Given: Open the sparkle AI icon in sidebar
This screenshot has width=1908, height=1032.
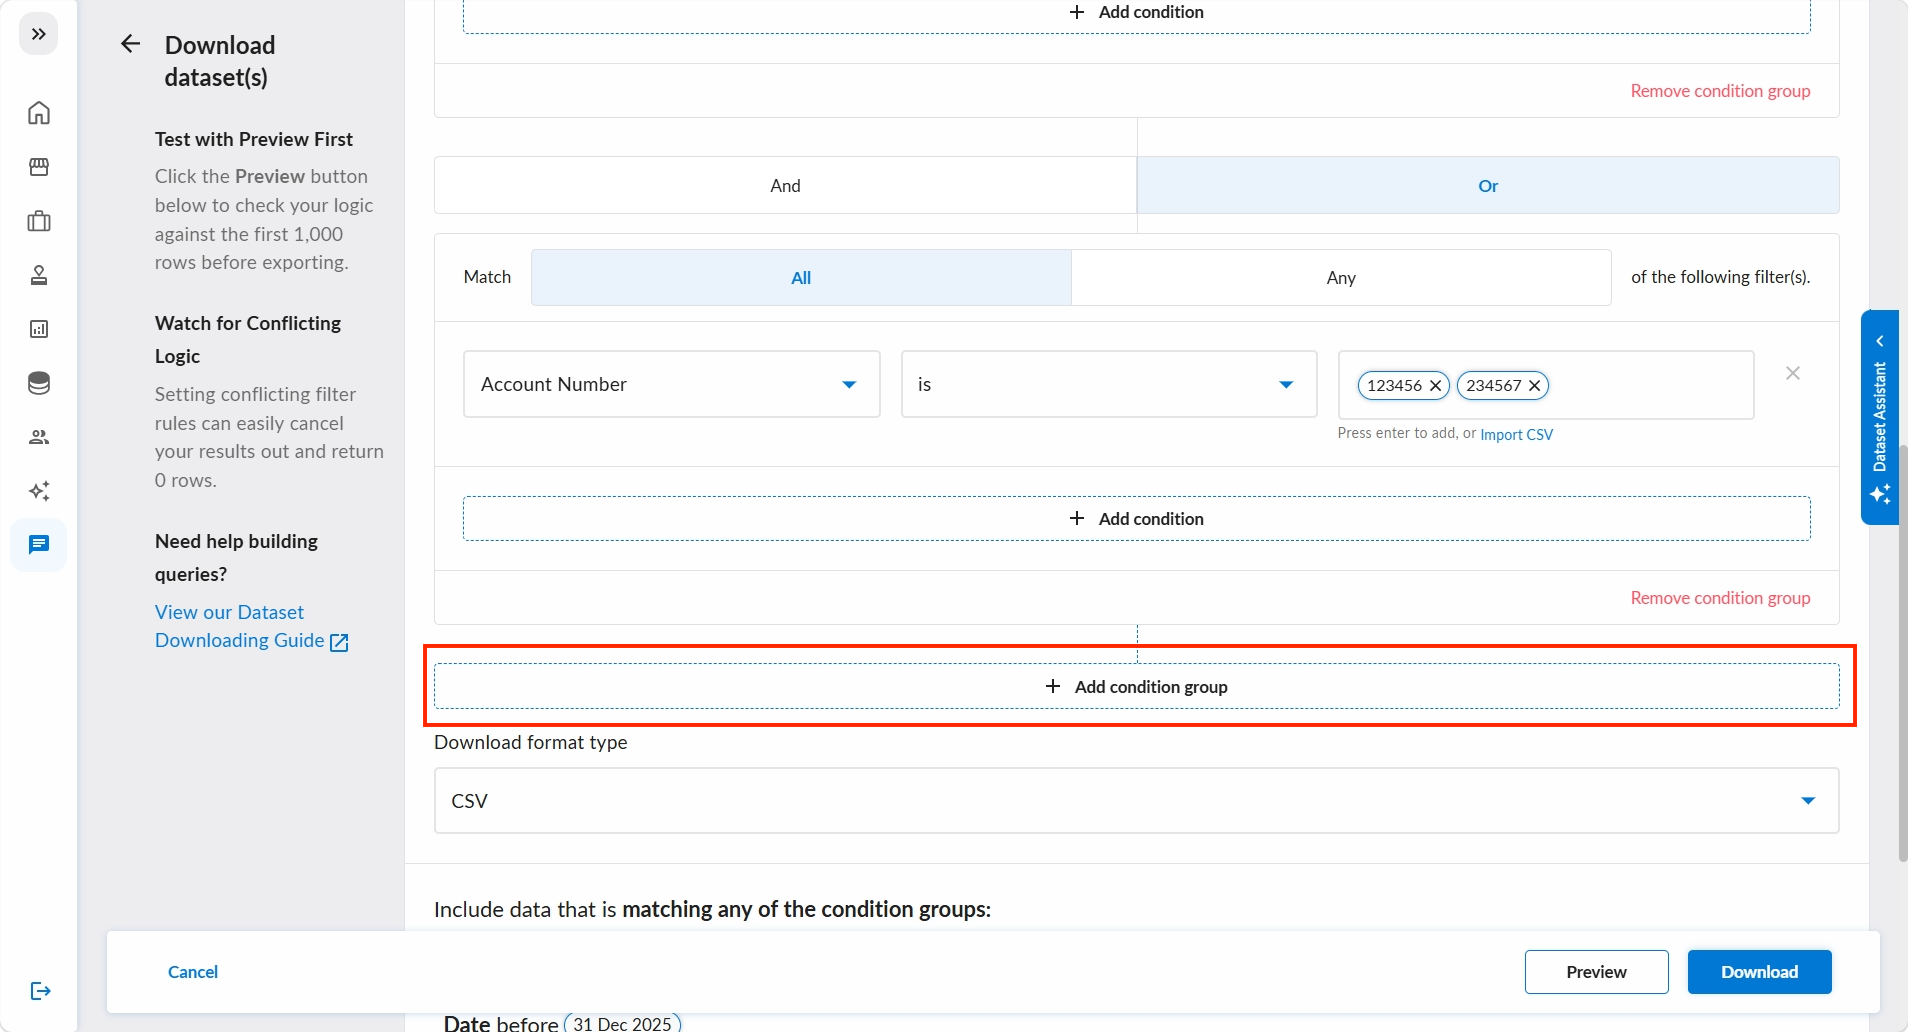Looking at the screenshot, I should coord(39,491).
